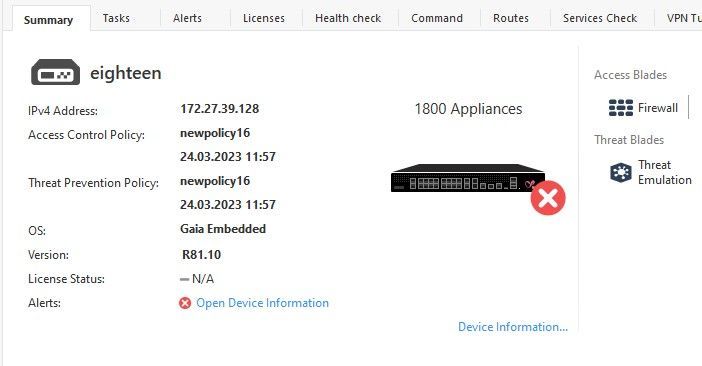Show the Routes tab
702x366 pixels.
tap(511, 18)
